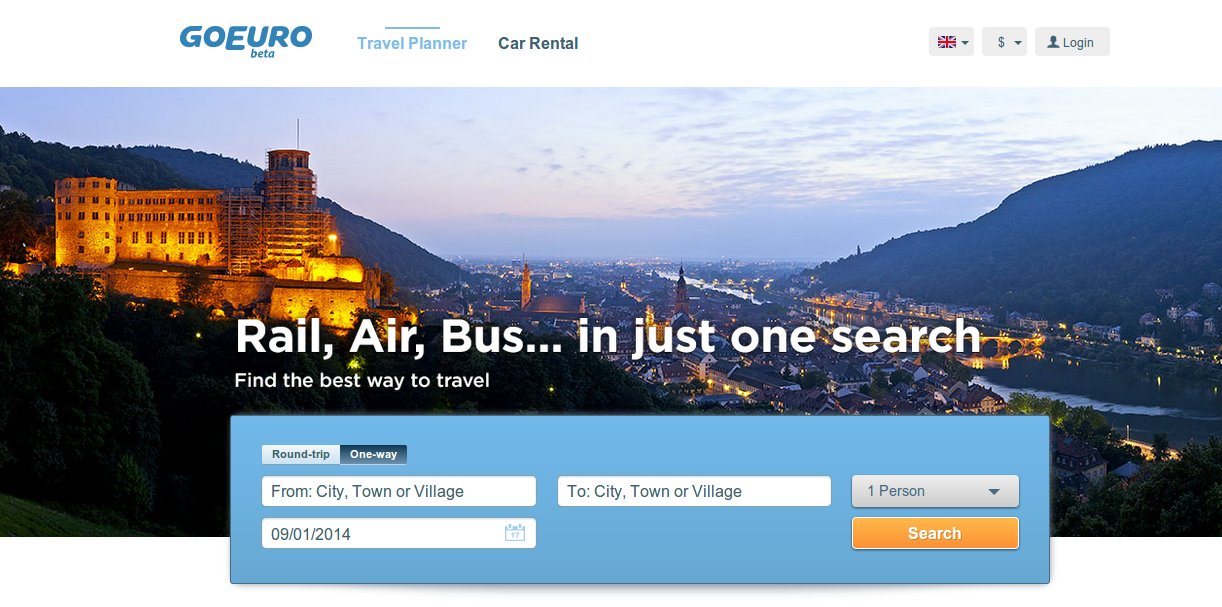Open the calendar date picker icon
1222x607 pixels.
515,533
